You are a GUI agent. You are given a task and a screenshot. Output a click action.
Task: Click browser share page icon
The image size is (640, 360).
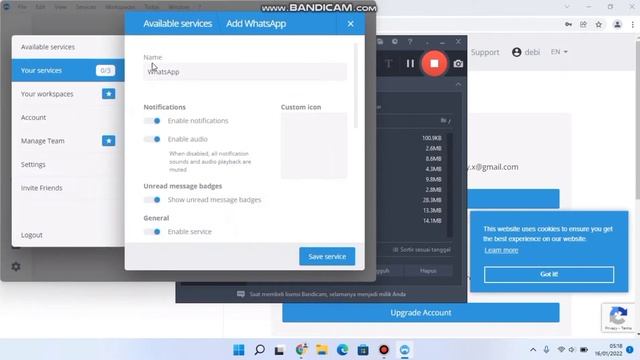coord(583,24)
